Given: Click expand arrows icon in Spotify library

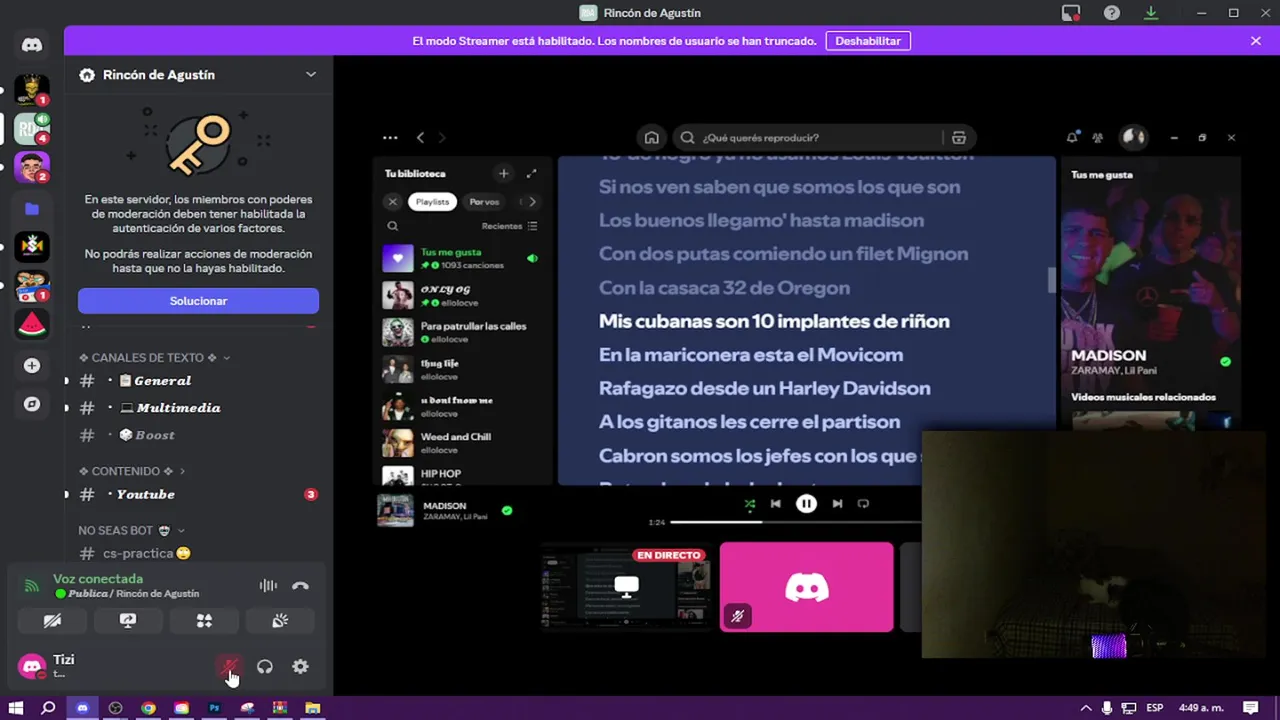Looking at the screenshot, I should (532, 174).
